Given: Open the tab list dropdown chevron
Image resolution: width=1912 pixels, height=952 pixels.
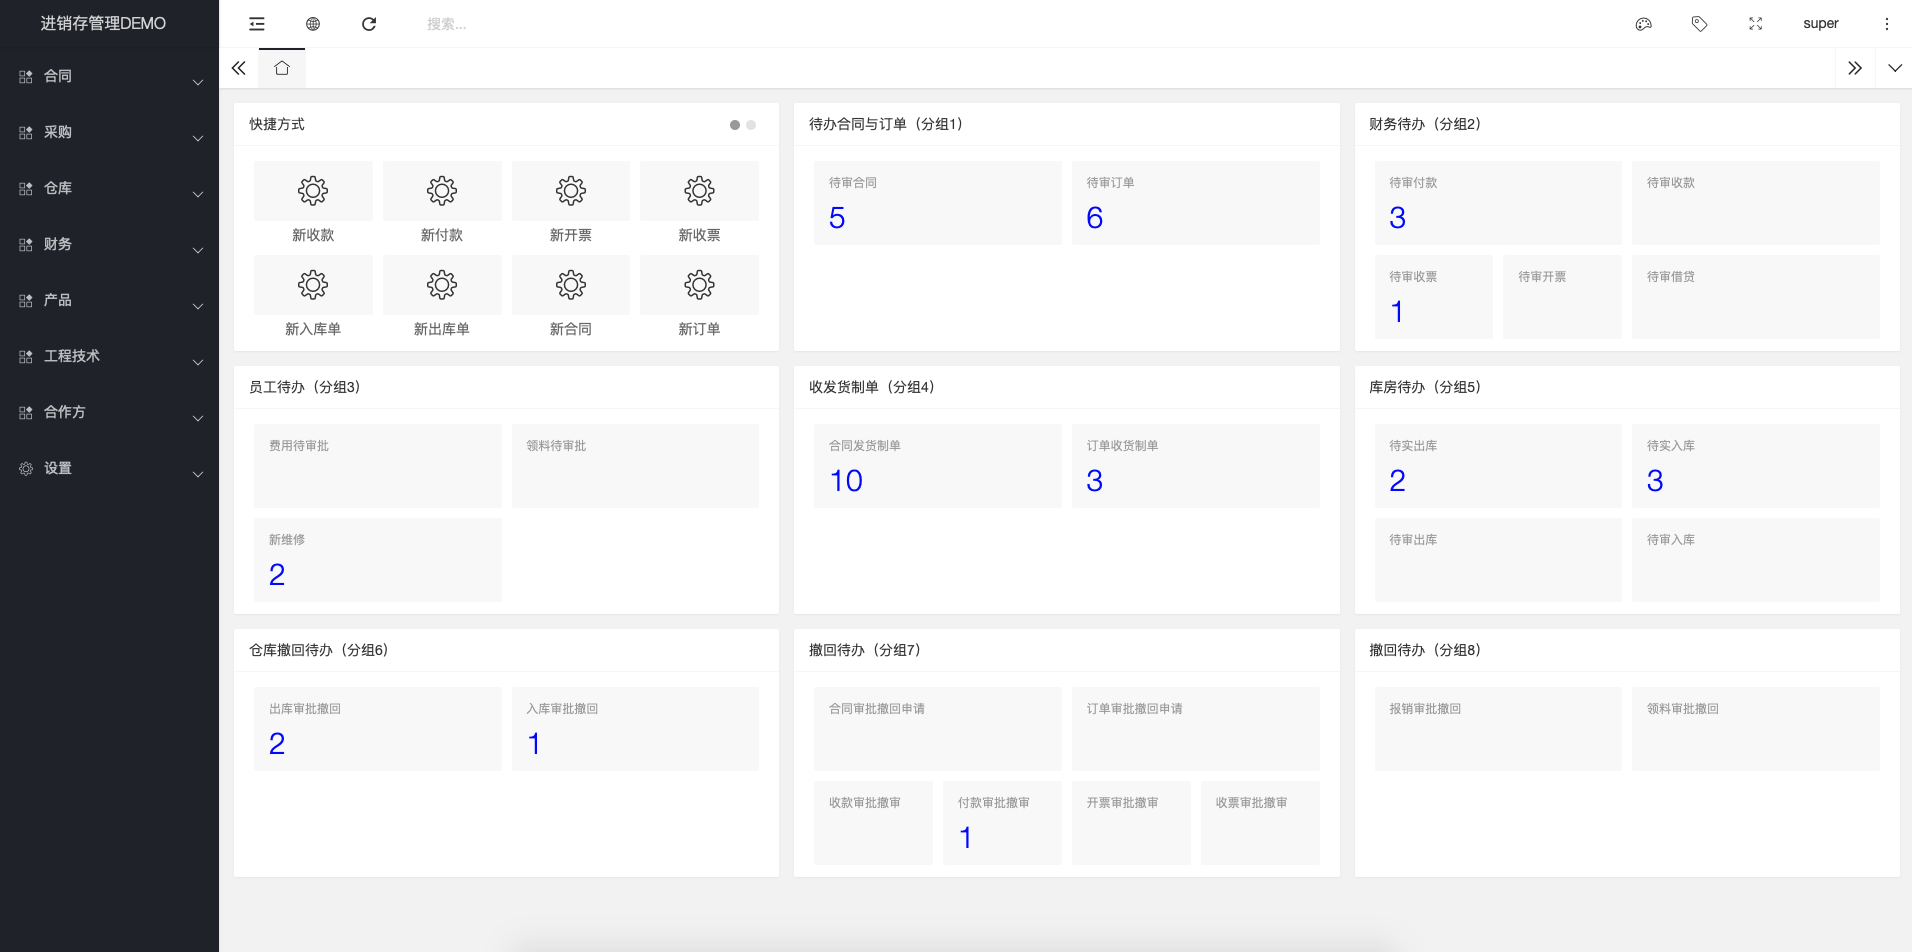Looking at the screenshot, I should [x=1894, y=68].
